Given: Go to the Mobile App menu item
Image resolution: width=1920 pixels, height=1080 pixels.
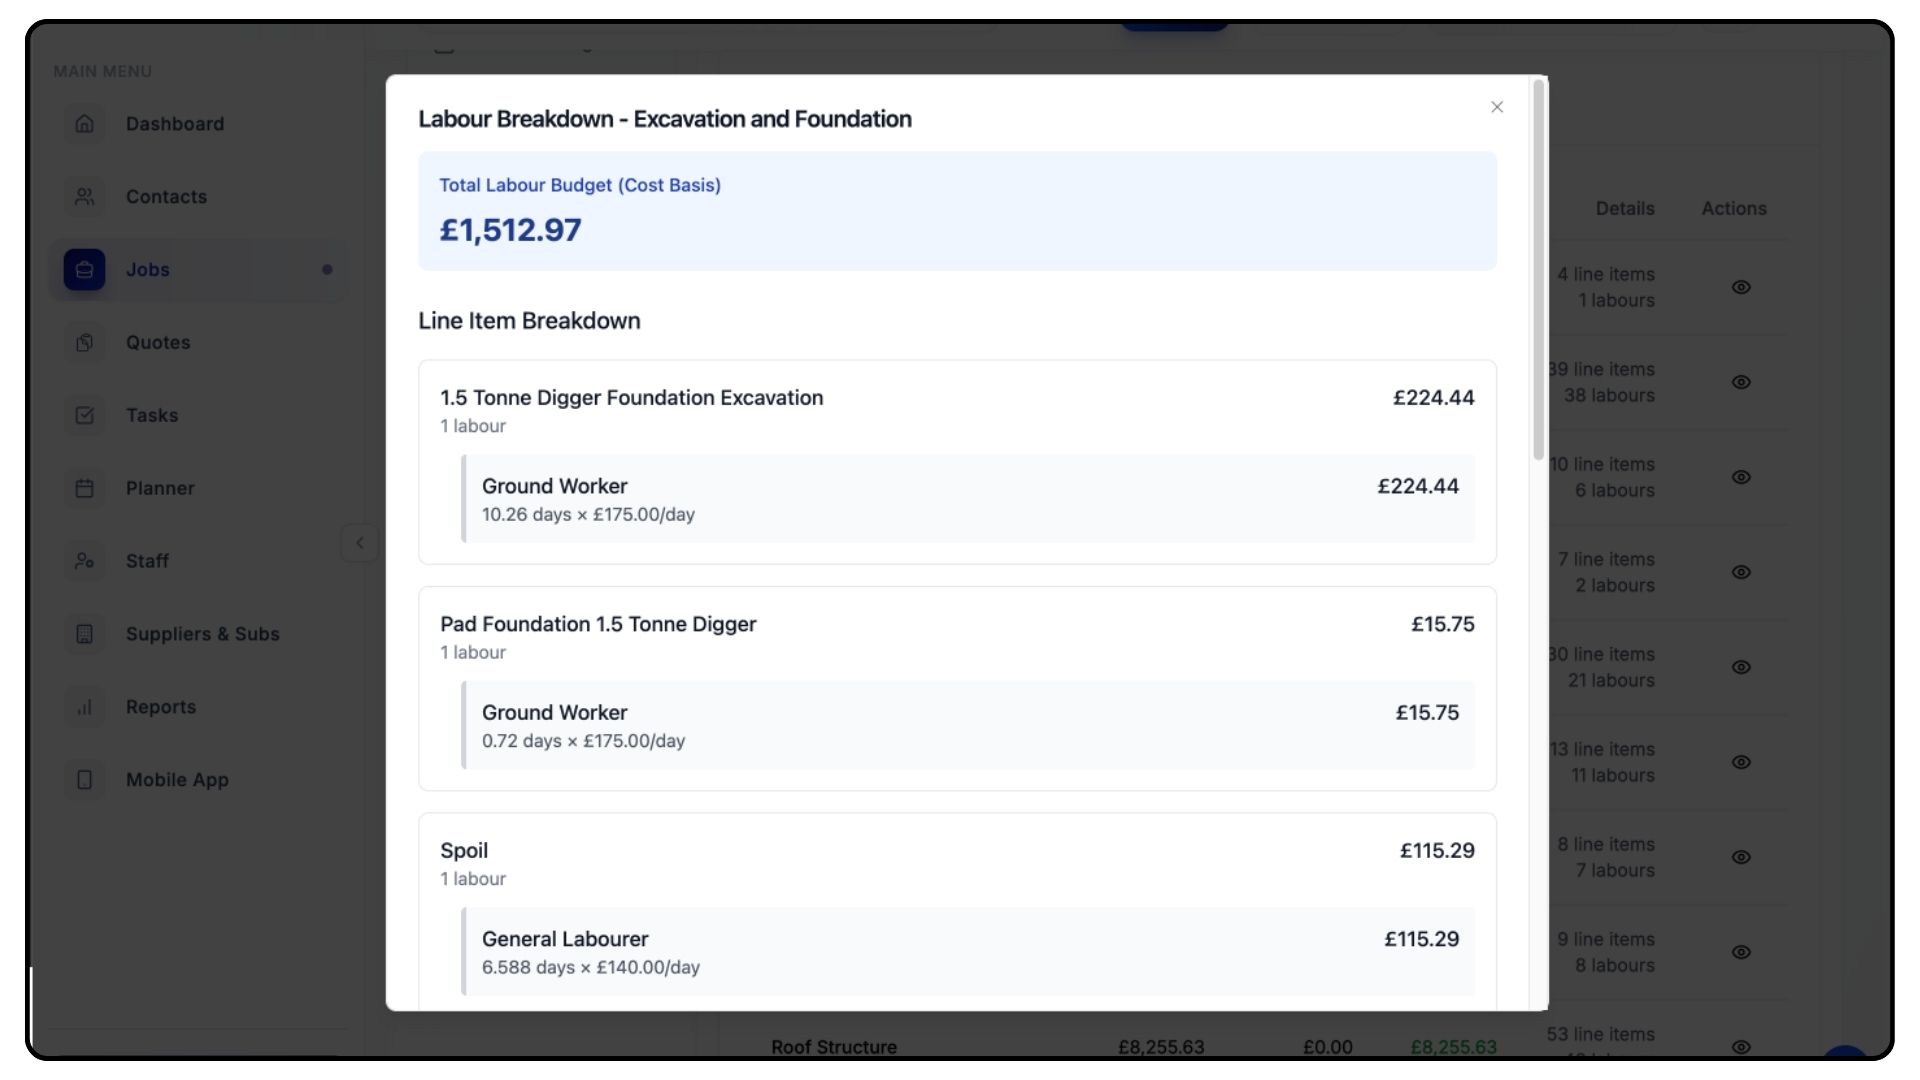Looking at the screenshot, I should (x=177, y=781).
